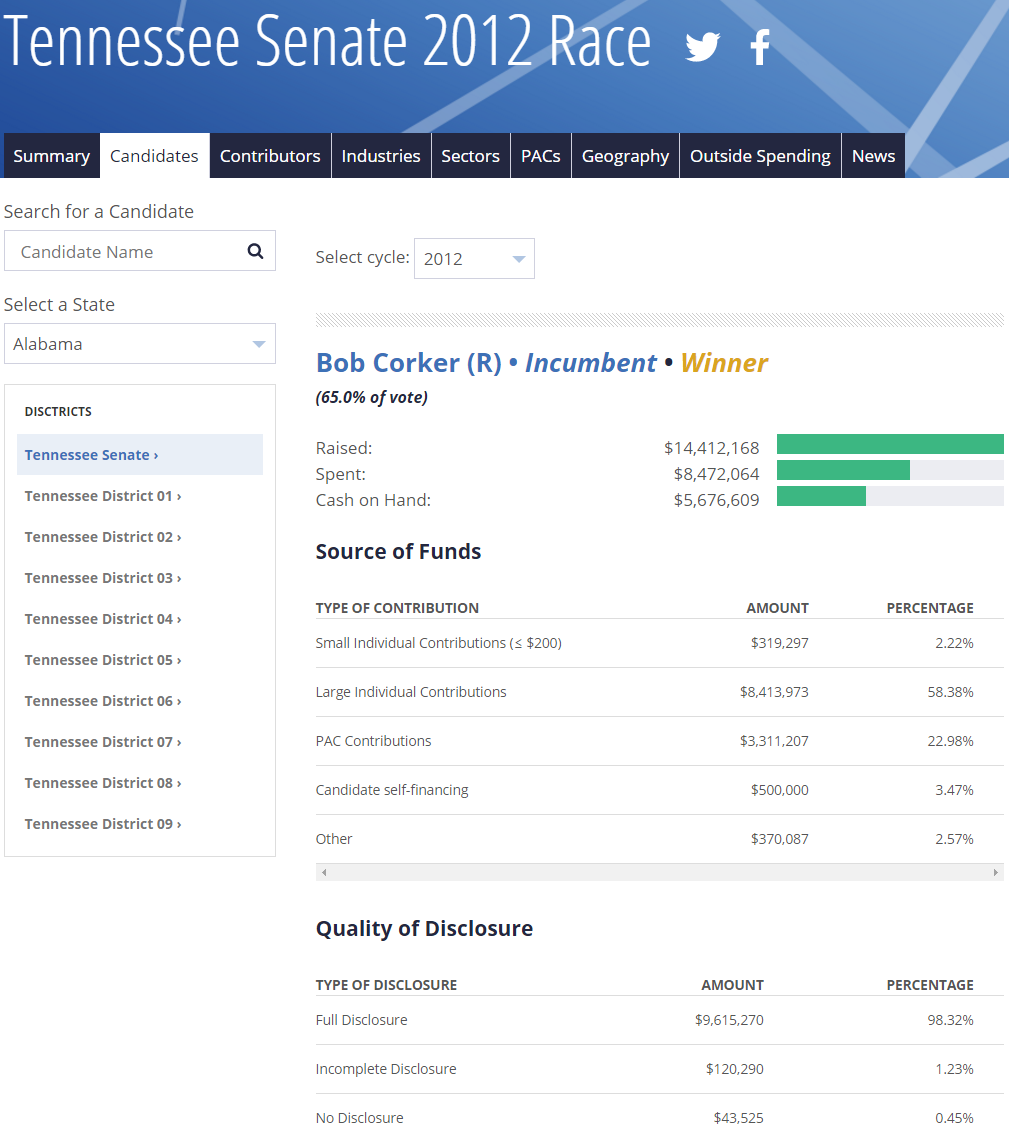1009x1140 pixels.
Task: Go to the Industries tab
Action: point(381,156)
